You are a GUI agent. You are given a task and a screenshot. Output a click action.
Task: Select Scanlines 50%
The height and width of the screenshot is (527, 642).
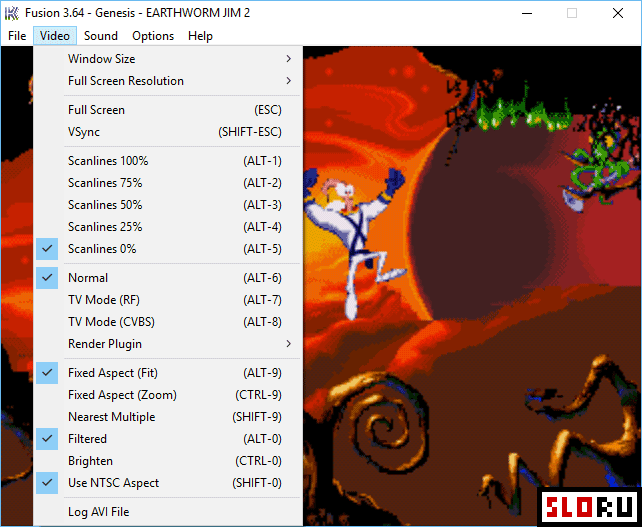tap(168, 205)
